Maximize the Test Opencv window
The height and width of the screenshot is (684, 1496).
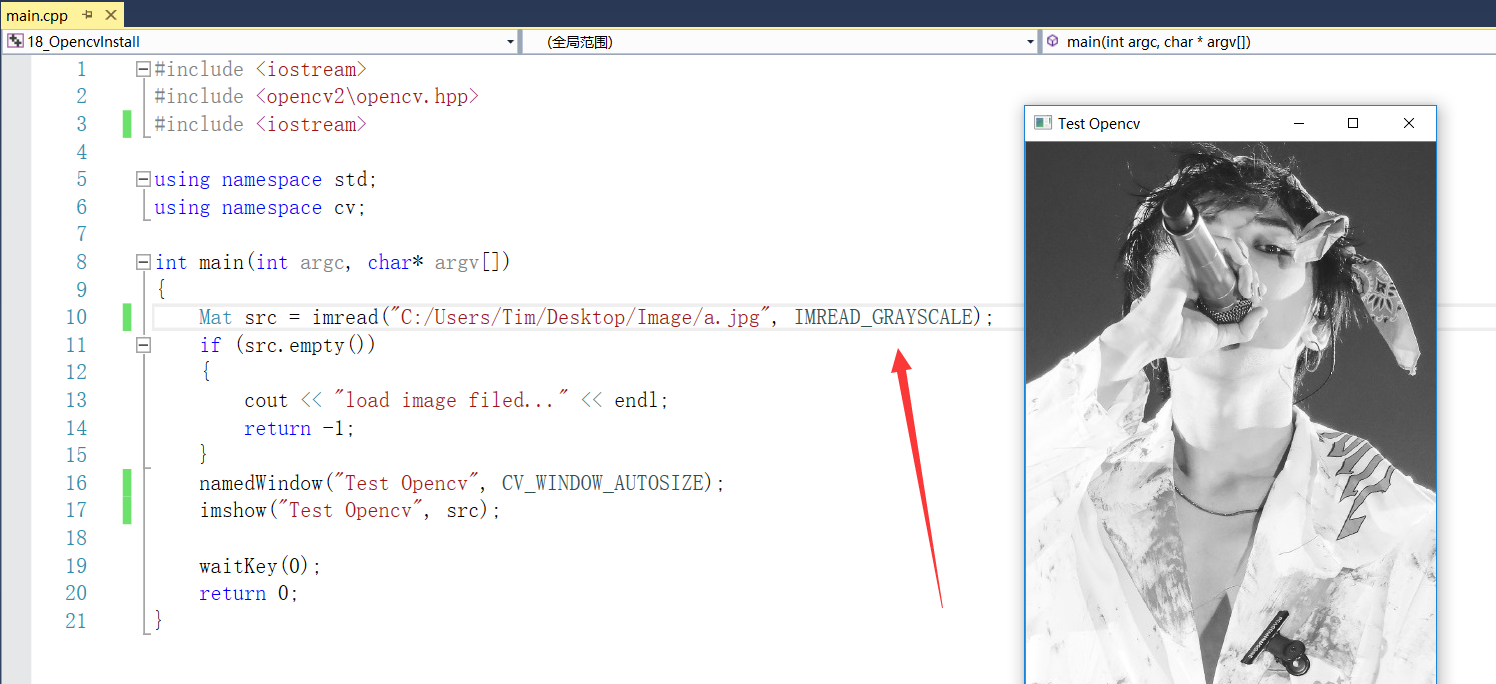pyautogui.click(x=1353, y=123)
